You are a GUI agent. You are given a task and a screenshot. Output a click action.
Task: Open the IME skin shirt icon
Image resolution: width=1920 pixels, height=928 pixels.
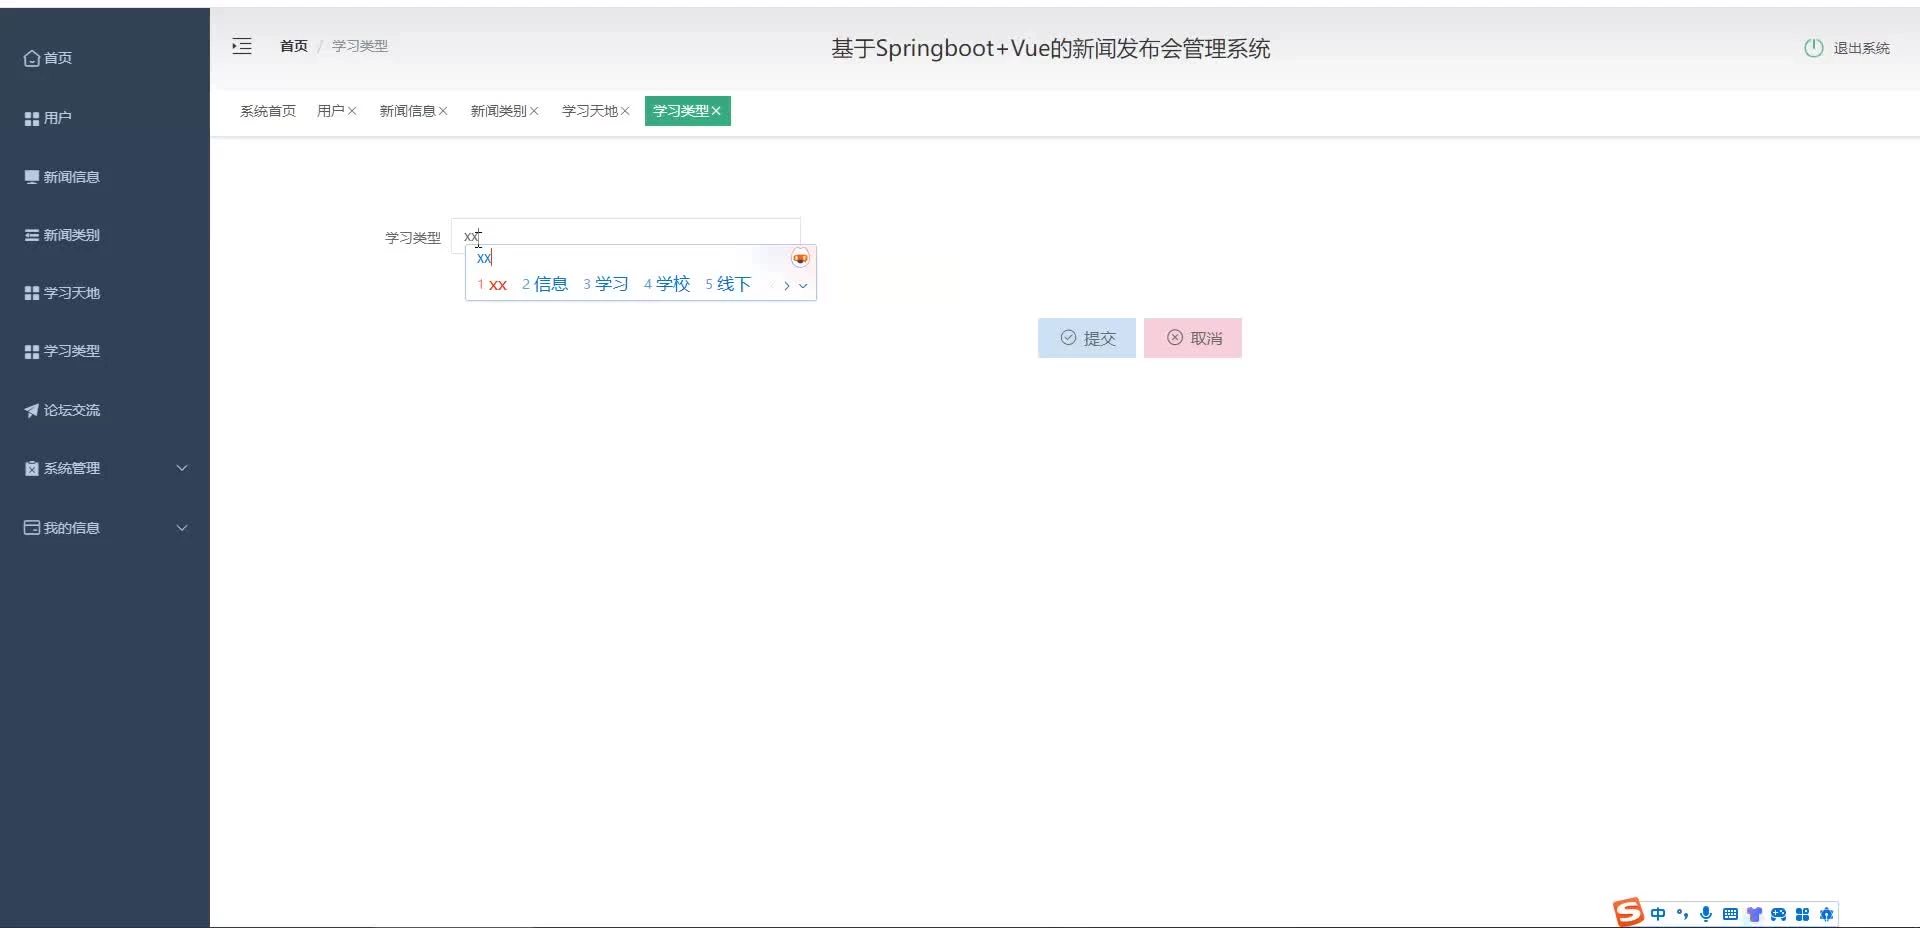tap(1754, 914)
